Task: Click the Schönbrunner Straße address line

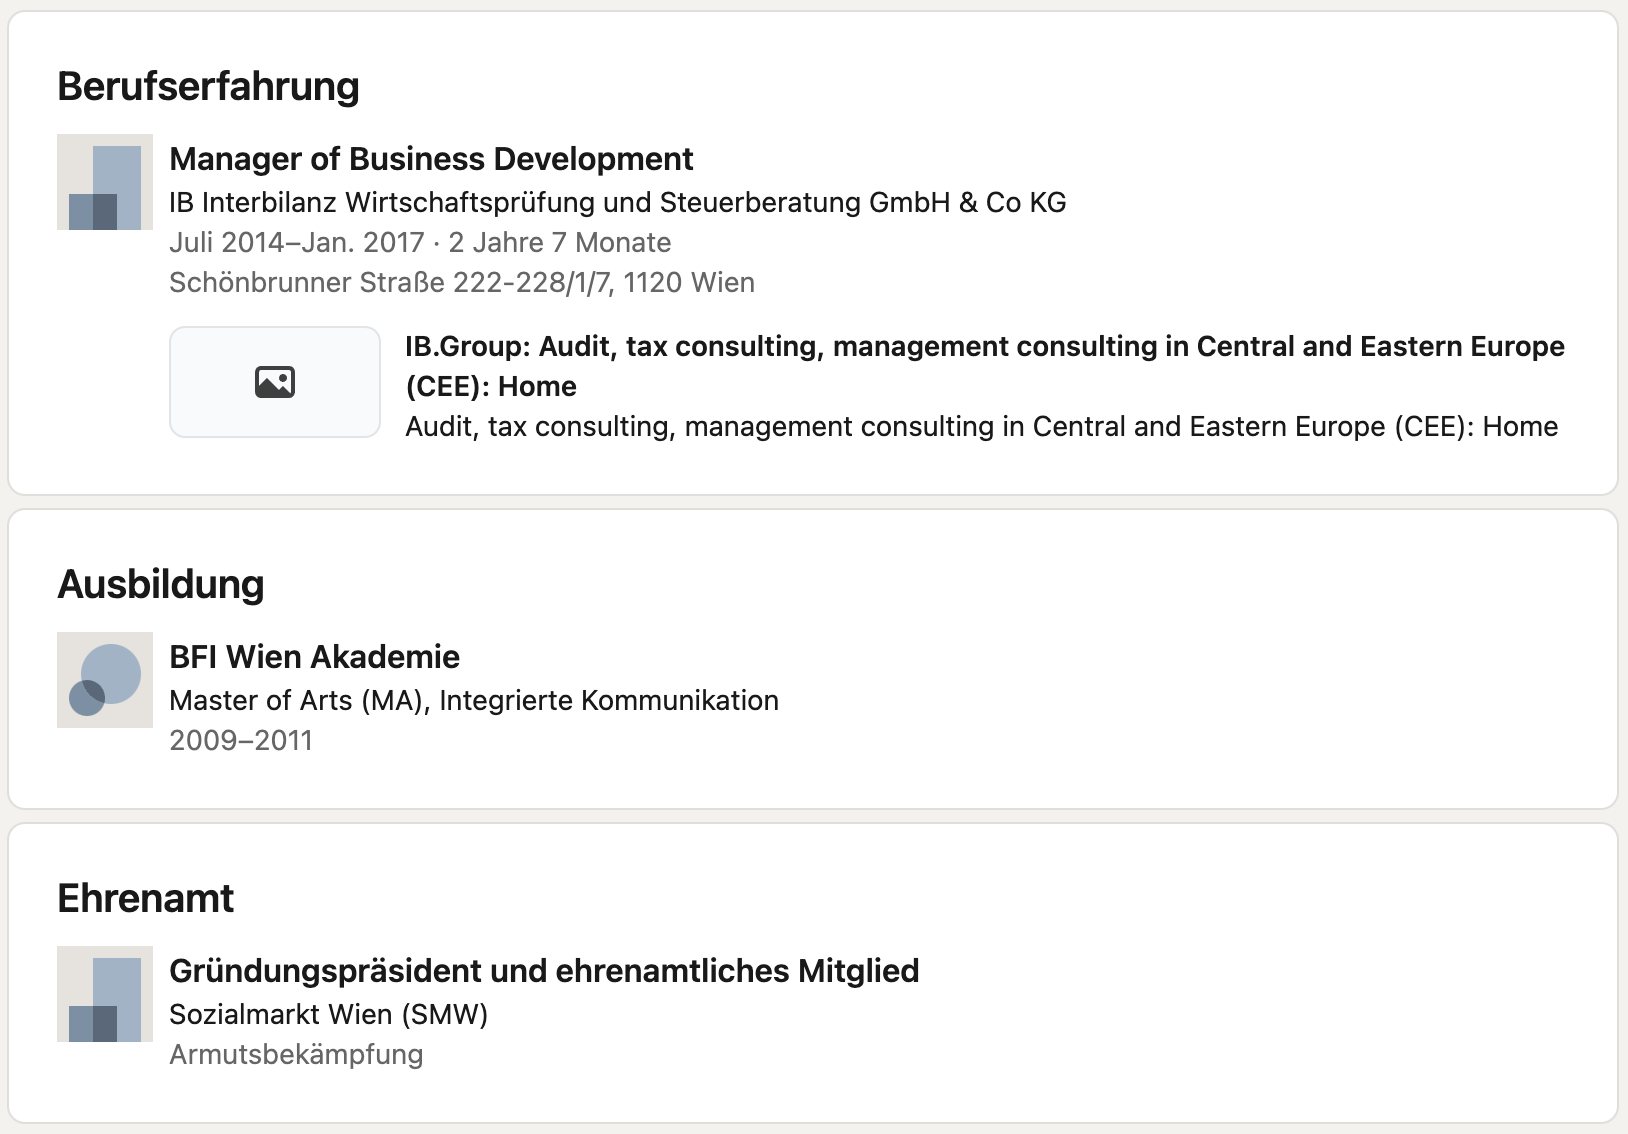Action: pos(461,283)
